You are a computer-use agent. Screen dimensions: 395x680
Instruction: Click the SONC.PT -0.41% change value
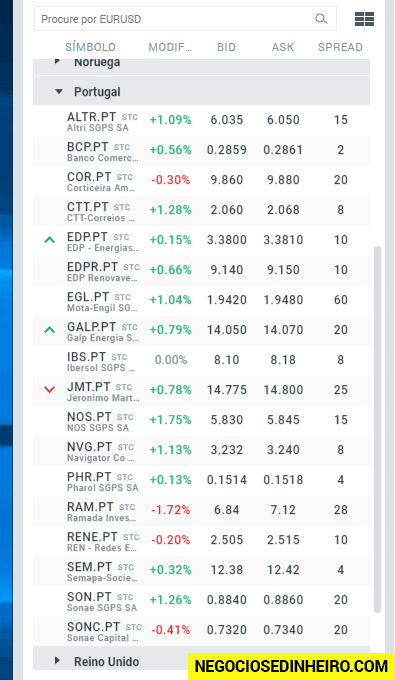pos(170,630)
